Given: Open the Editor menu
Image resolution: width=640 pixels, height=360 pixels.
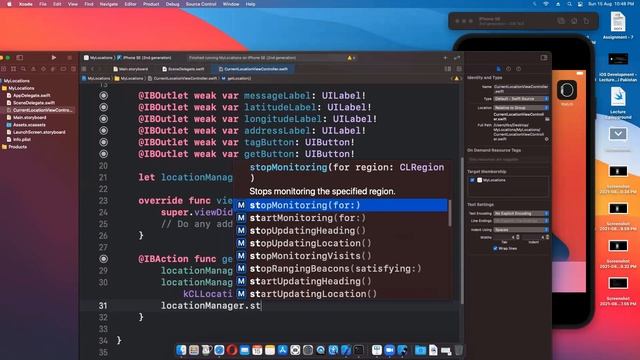Looking at the screenshot, I should [130, 4].
